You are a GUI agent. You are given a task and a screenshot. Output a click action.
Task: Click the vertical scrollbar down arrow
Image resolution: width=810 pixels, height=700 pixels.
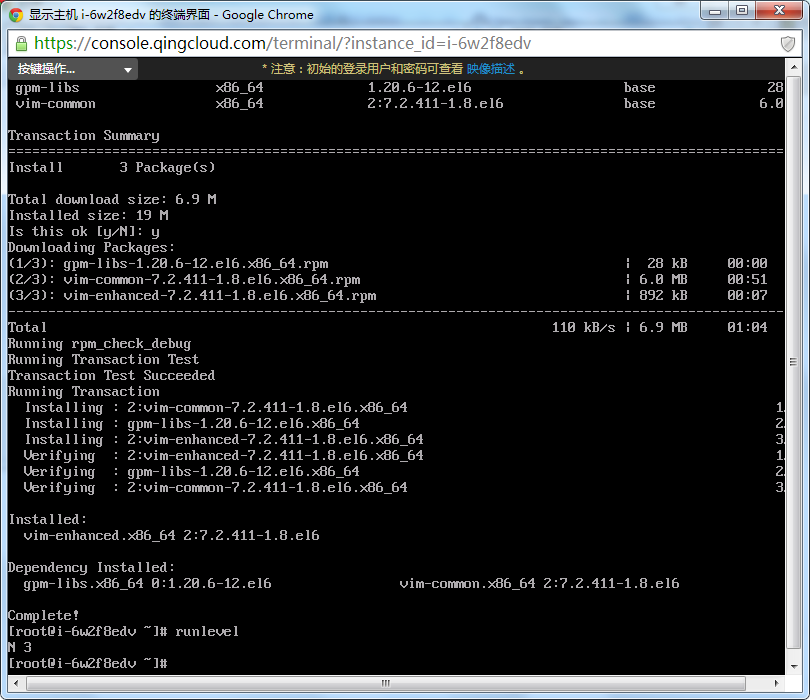[x=793, y=666]
